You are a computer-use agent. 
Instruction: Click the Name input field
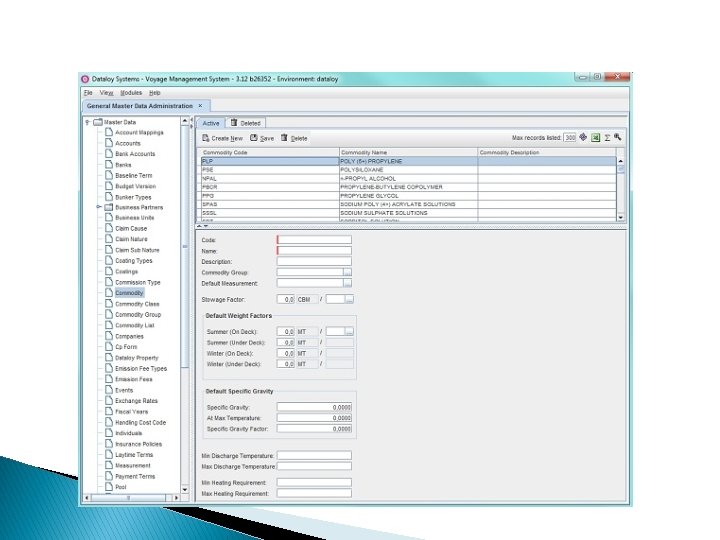coord(314,251)
